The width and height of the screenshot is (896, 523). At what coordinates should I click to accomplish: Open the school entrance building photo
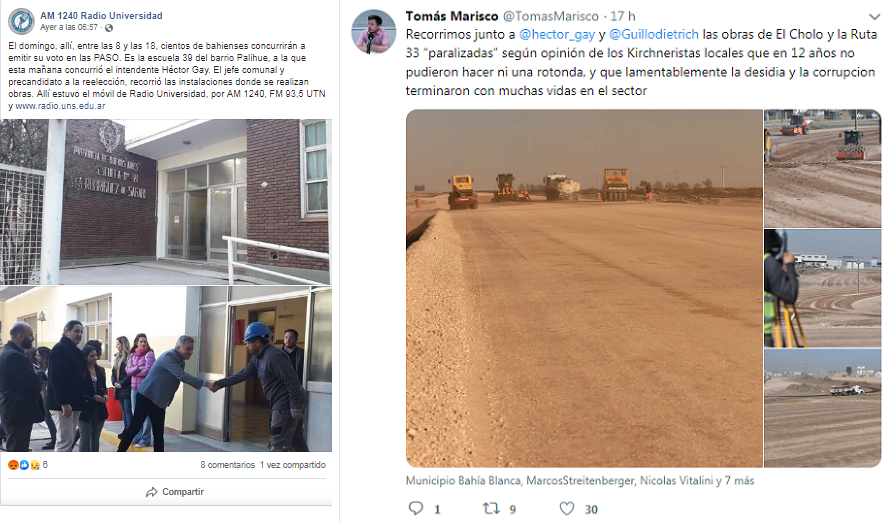166,201
